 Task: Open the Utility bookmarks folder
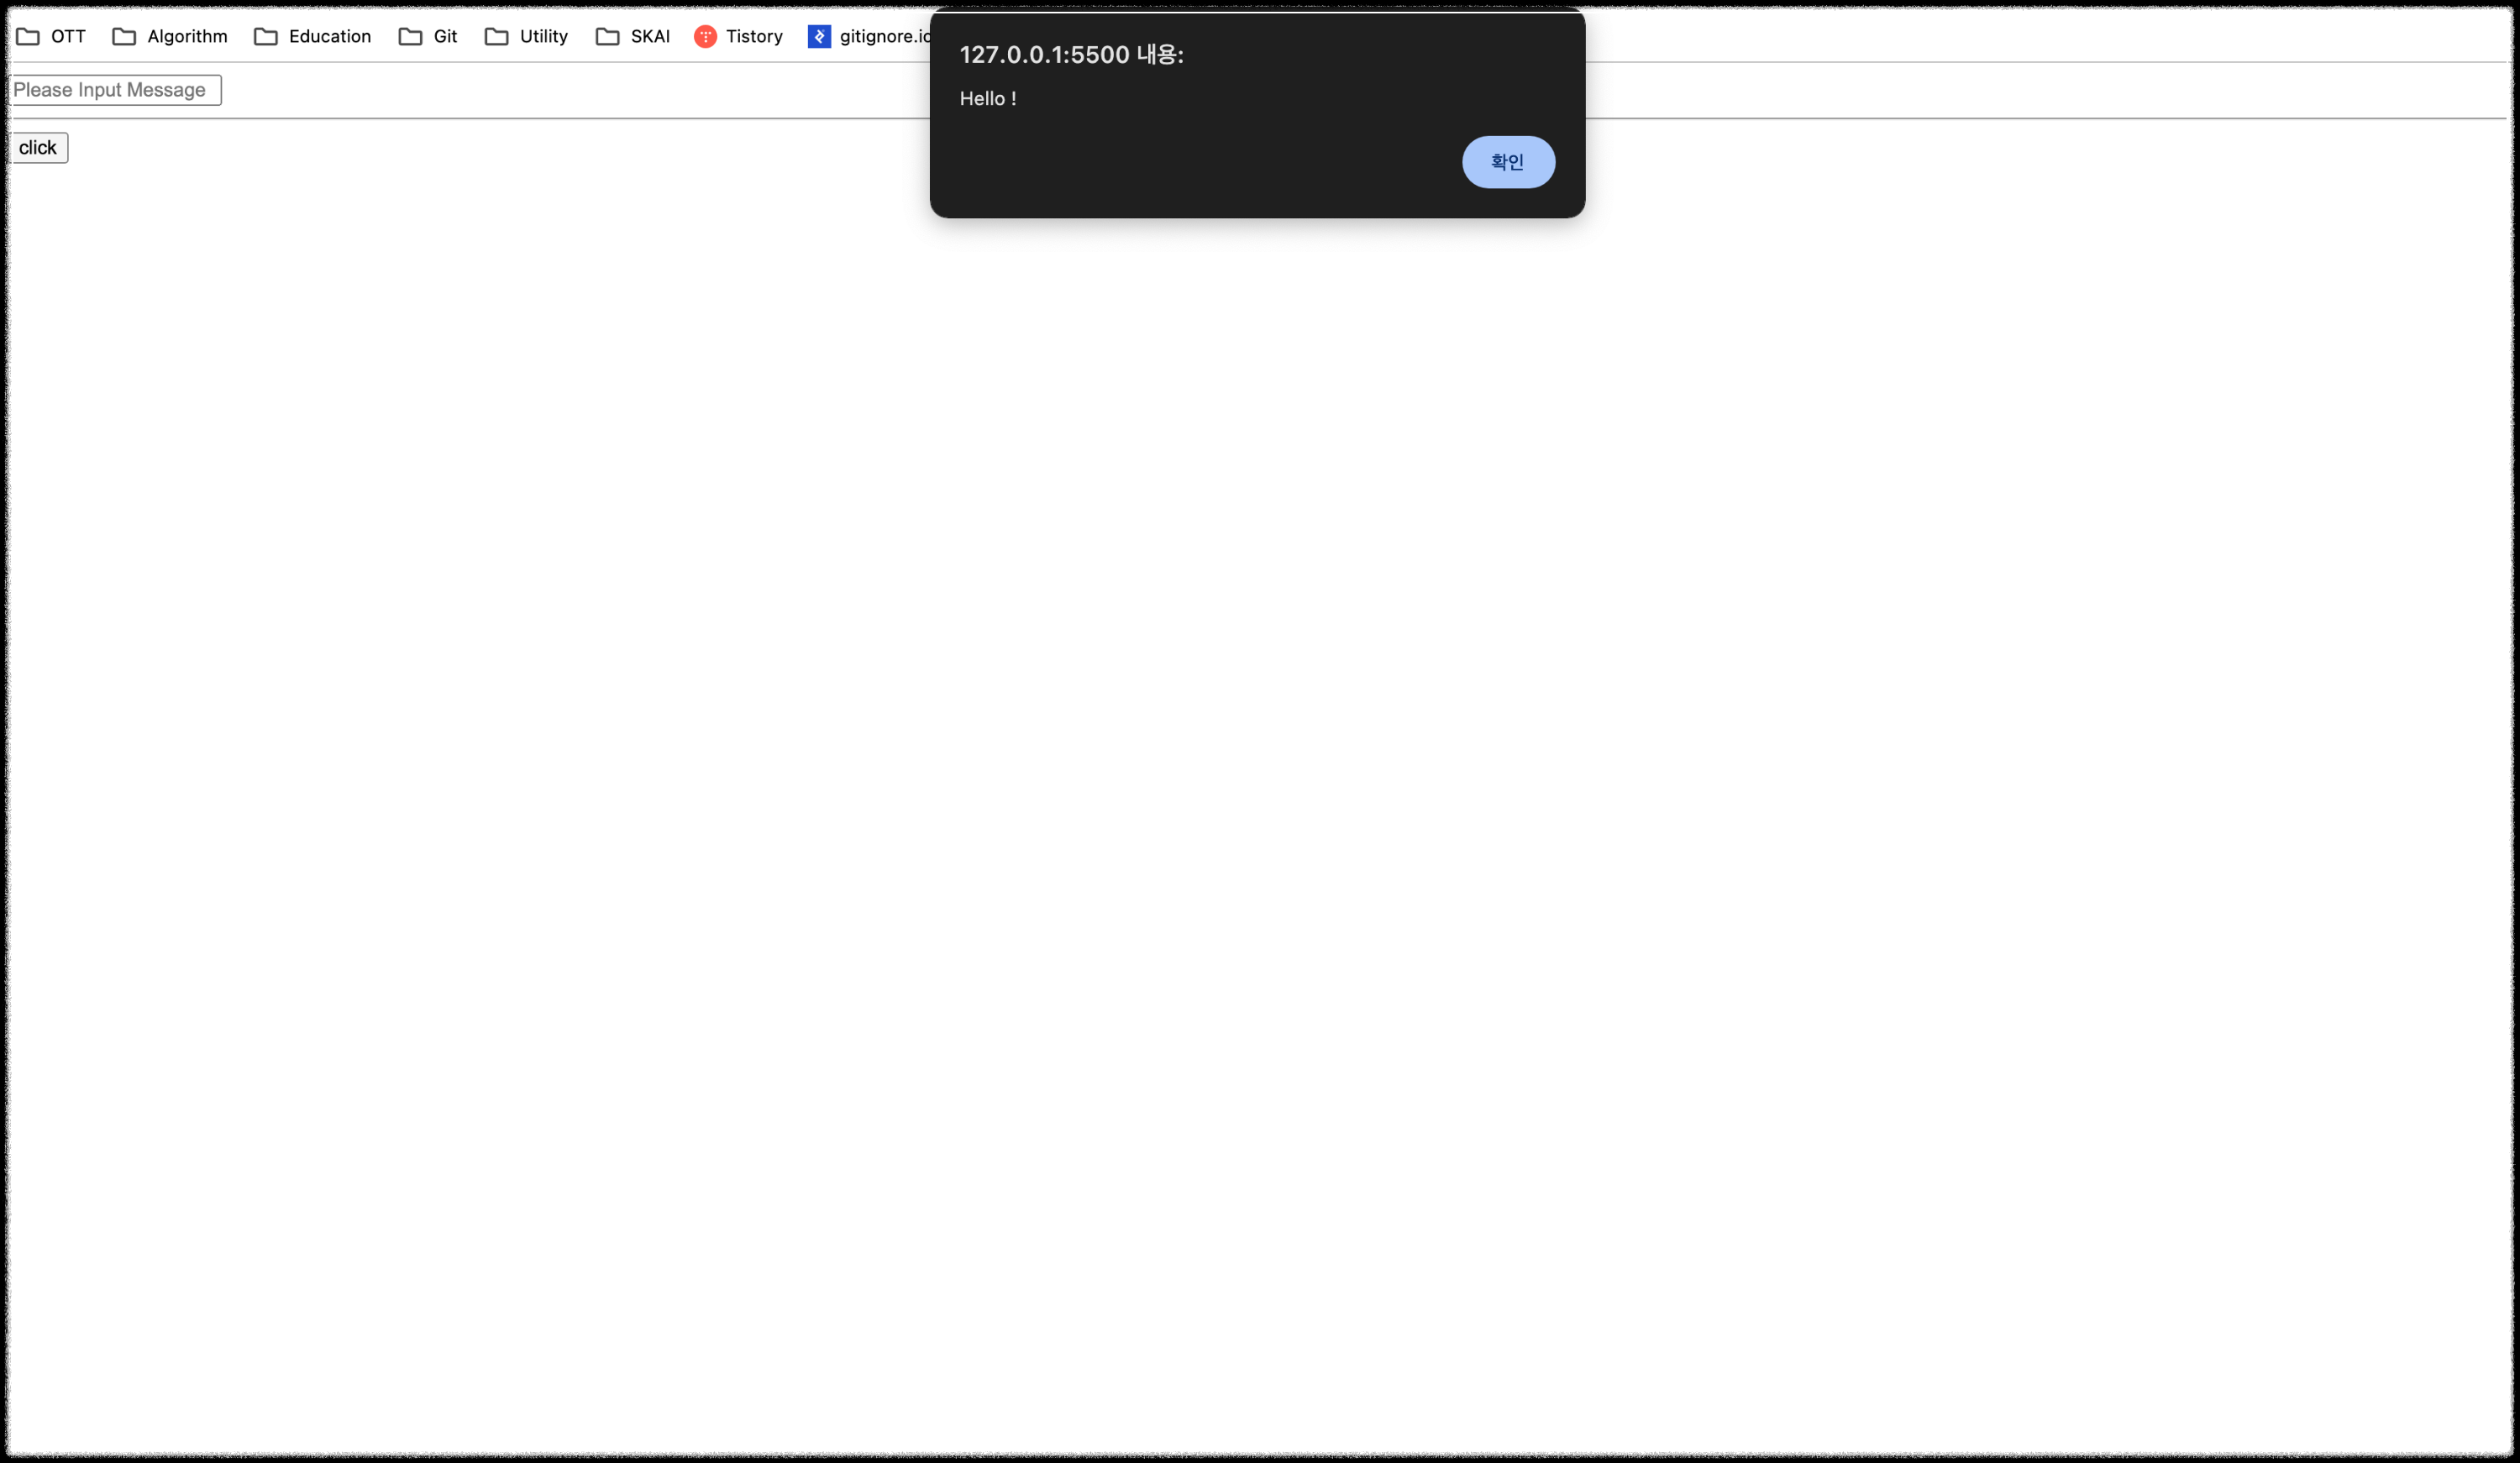click(x=527, y=37)
